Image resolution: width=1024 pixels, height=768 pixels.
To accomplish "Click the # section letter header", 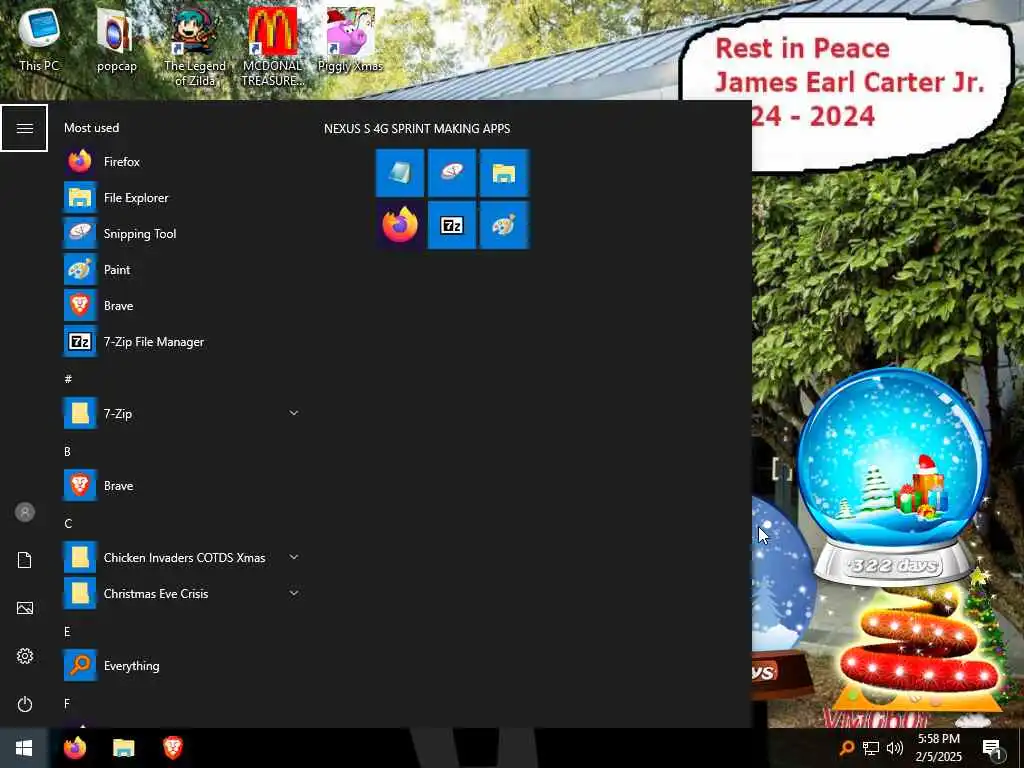I will 68,379.
